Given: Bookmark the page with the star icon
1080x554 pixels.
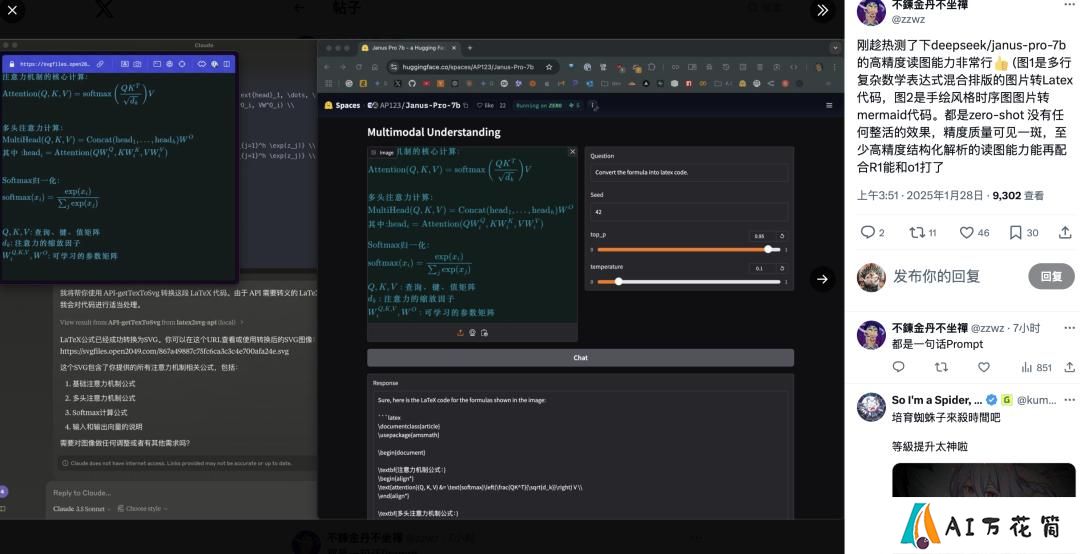Looking at the screenshot, I should [549, 67].
